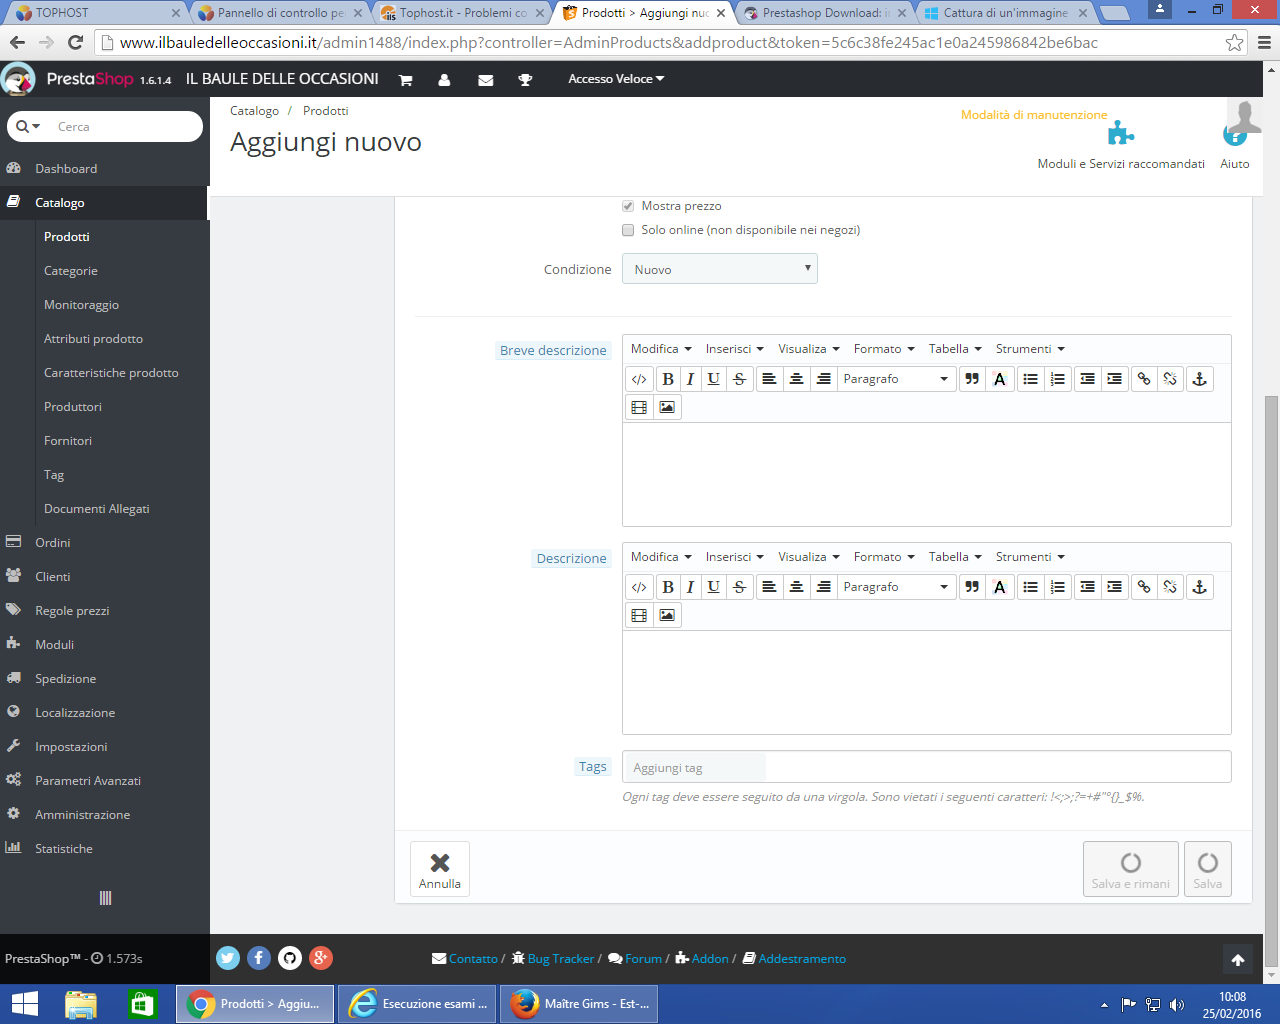Click the Modalità di manutenzione link
1280x1024 pixels.
click(1034, 115)
